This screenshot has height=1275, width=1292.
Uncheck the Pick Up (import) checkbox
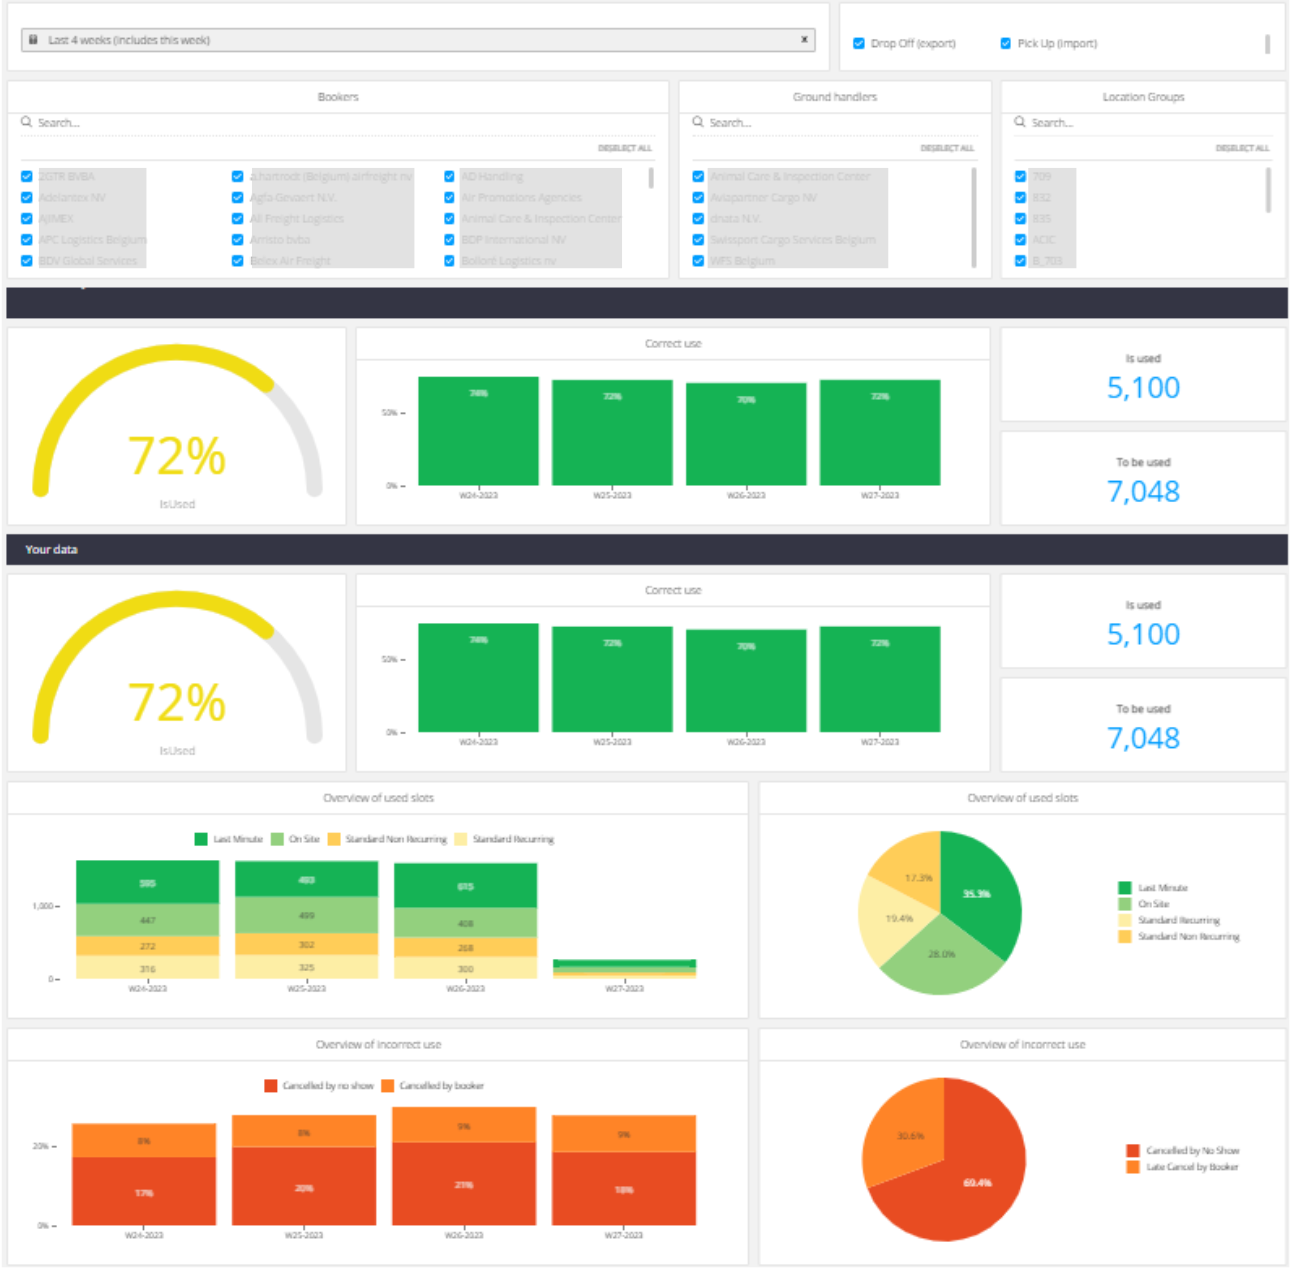(1006, 44)
